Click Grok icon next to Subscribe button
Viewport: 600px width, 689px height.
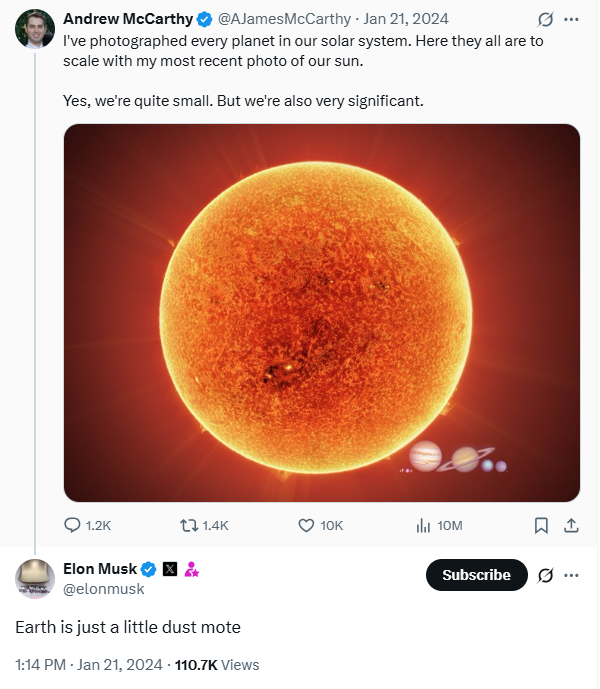coord(545,575)
